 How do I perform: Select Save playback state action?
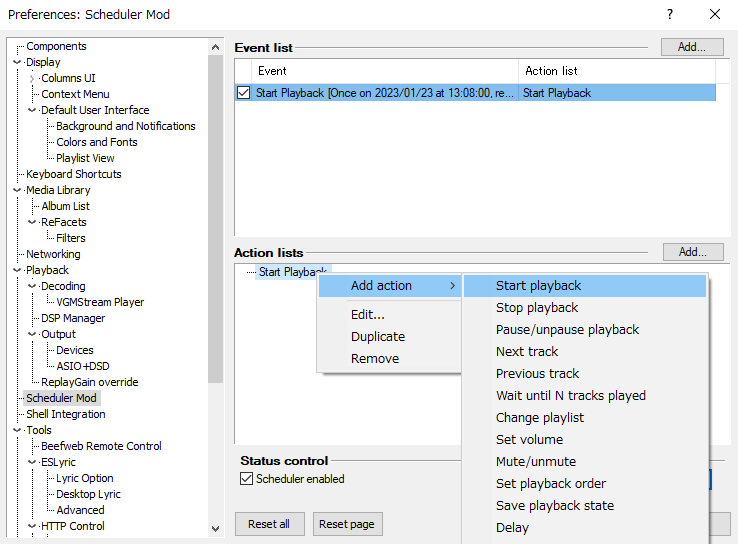(x=585, y=505)
